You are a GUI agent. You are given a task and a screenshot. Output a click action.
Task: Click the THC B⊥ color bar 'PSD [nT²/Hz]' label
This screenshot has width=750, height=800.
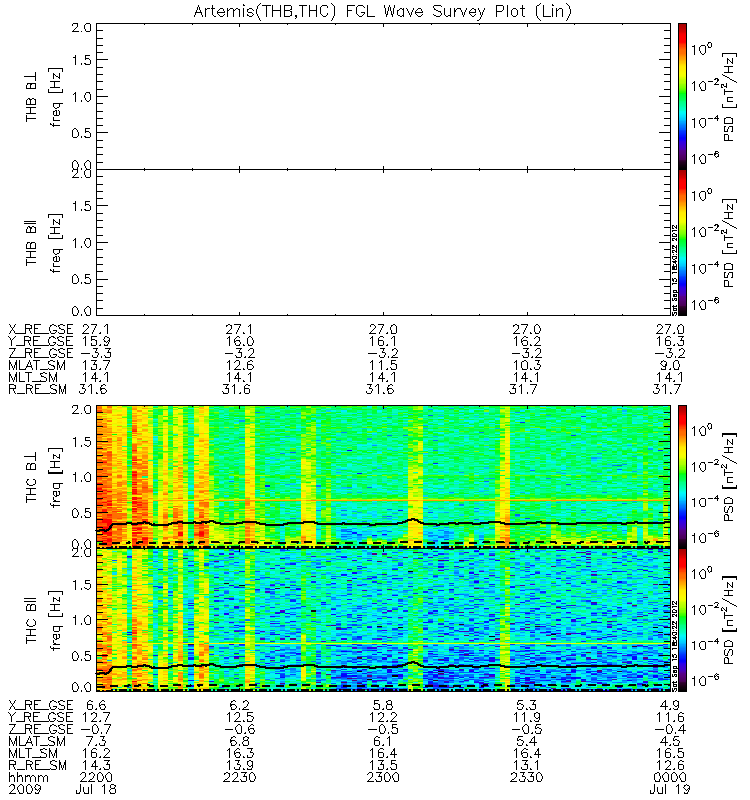pos(730,477)
